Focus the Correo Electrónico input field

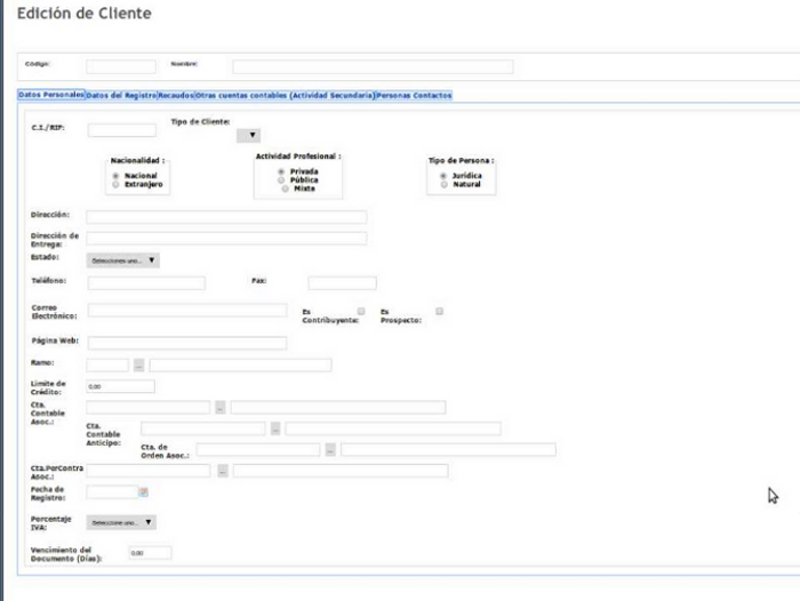tap(187, 311)
